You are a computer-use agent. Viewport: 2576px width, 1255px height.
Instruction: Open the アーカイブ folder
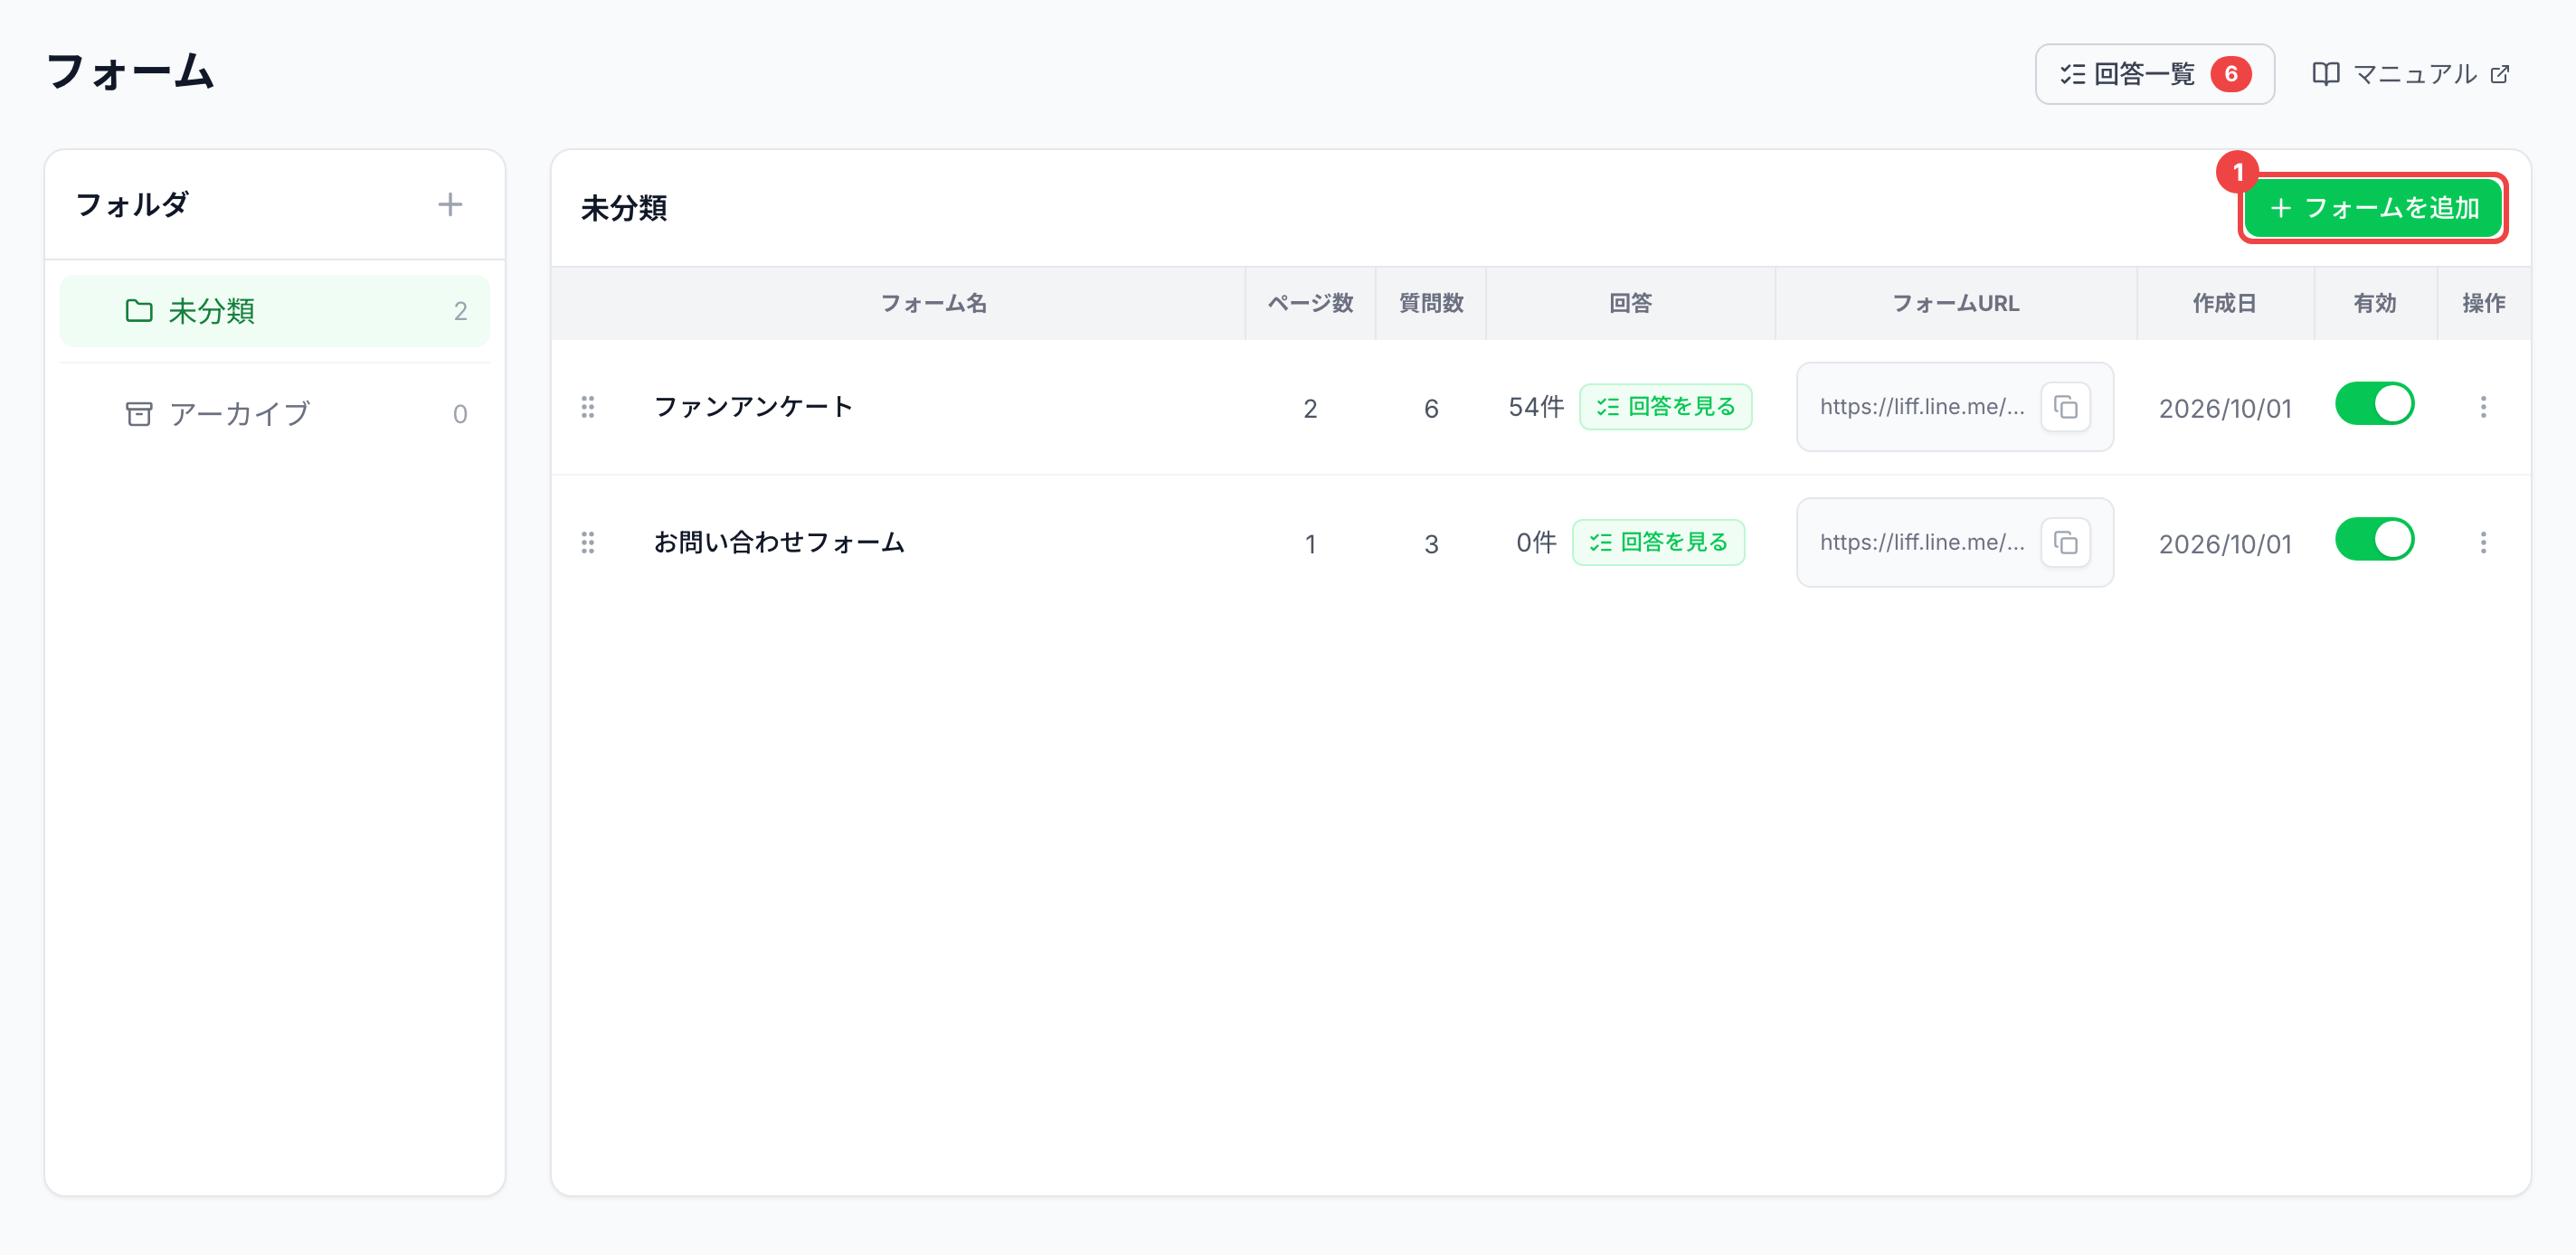(x=275, y=414)
